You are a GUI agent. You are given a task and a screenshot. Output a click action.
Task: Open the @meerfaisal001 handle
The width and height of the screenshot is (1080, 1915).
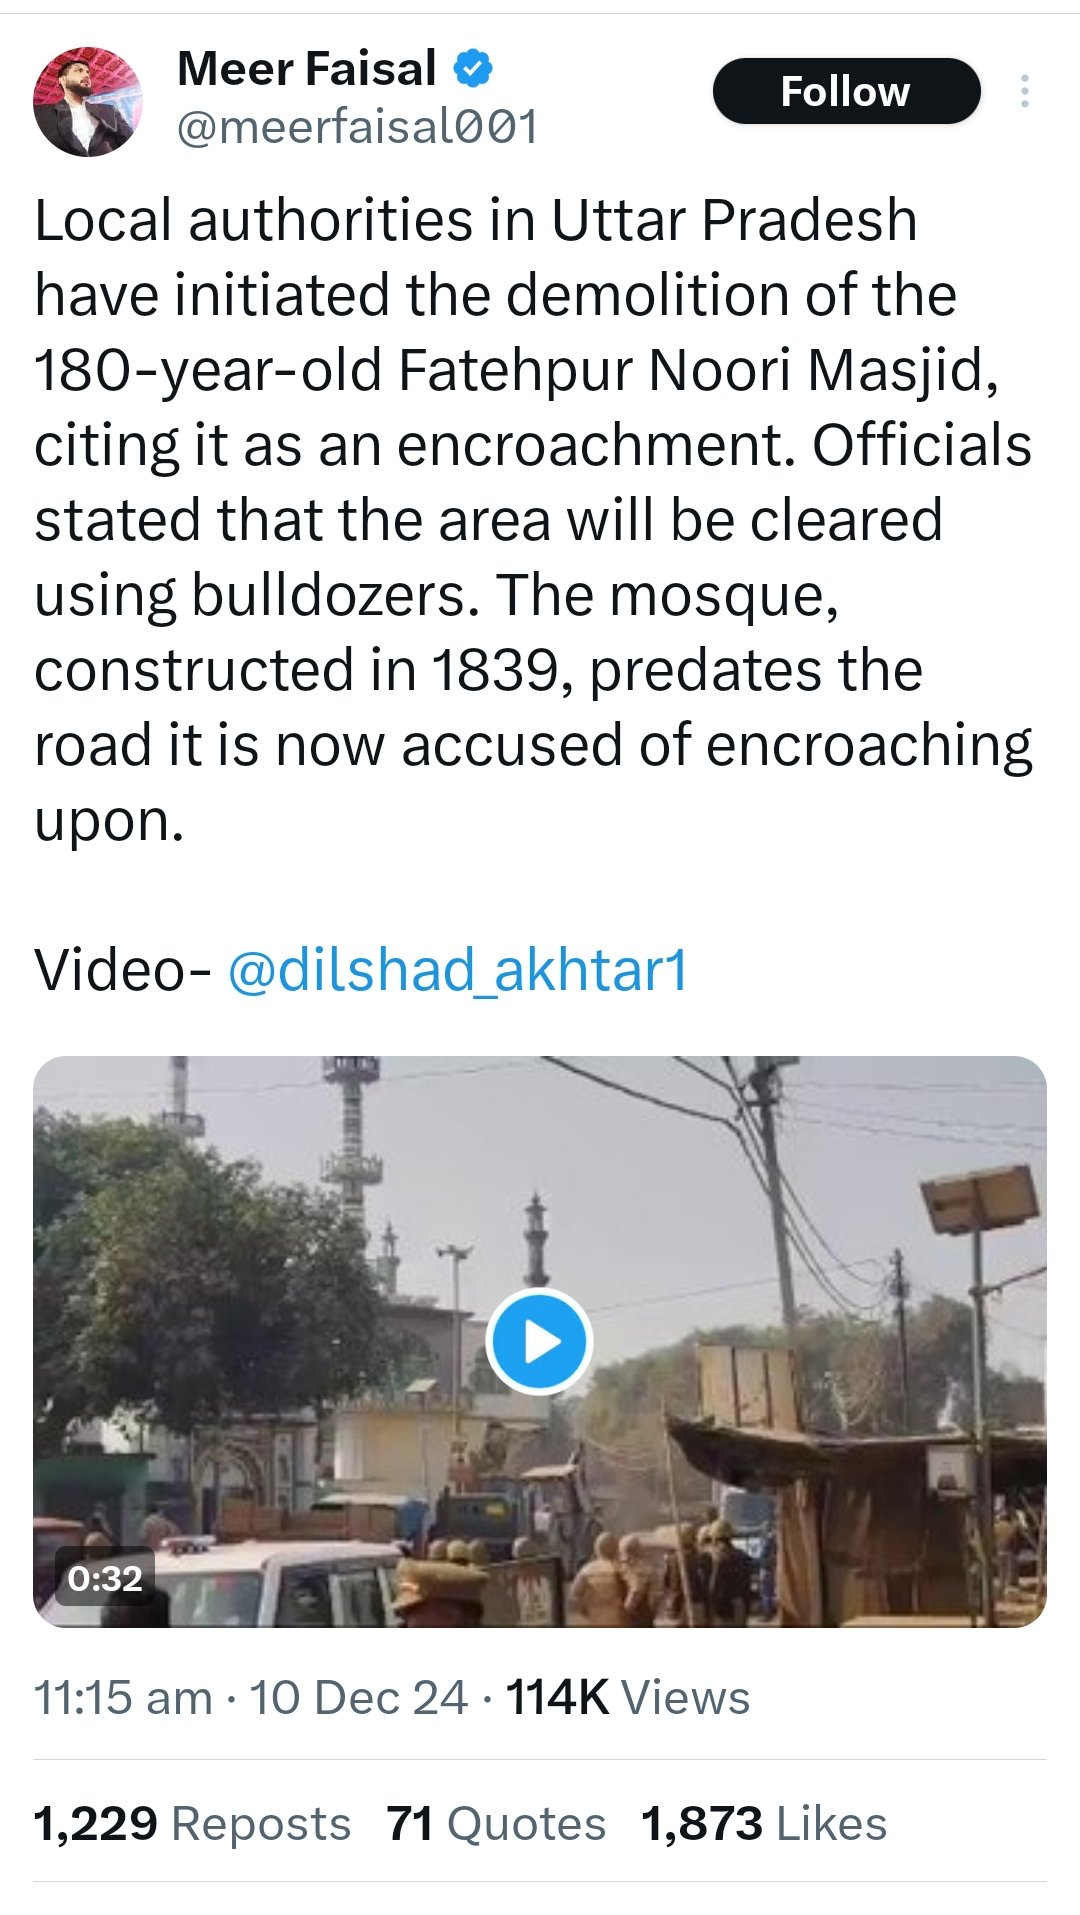(x=357, y=127)
